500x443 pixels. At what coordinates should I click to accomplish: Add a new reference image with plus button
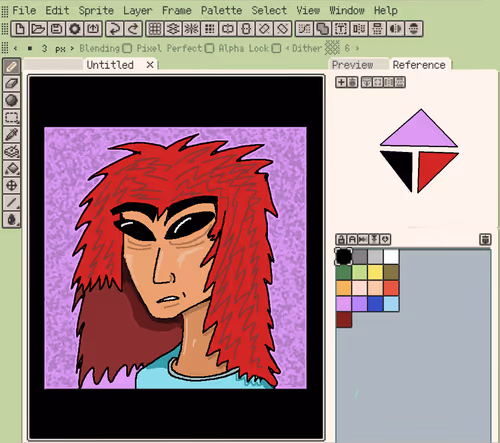(341, 82)
